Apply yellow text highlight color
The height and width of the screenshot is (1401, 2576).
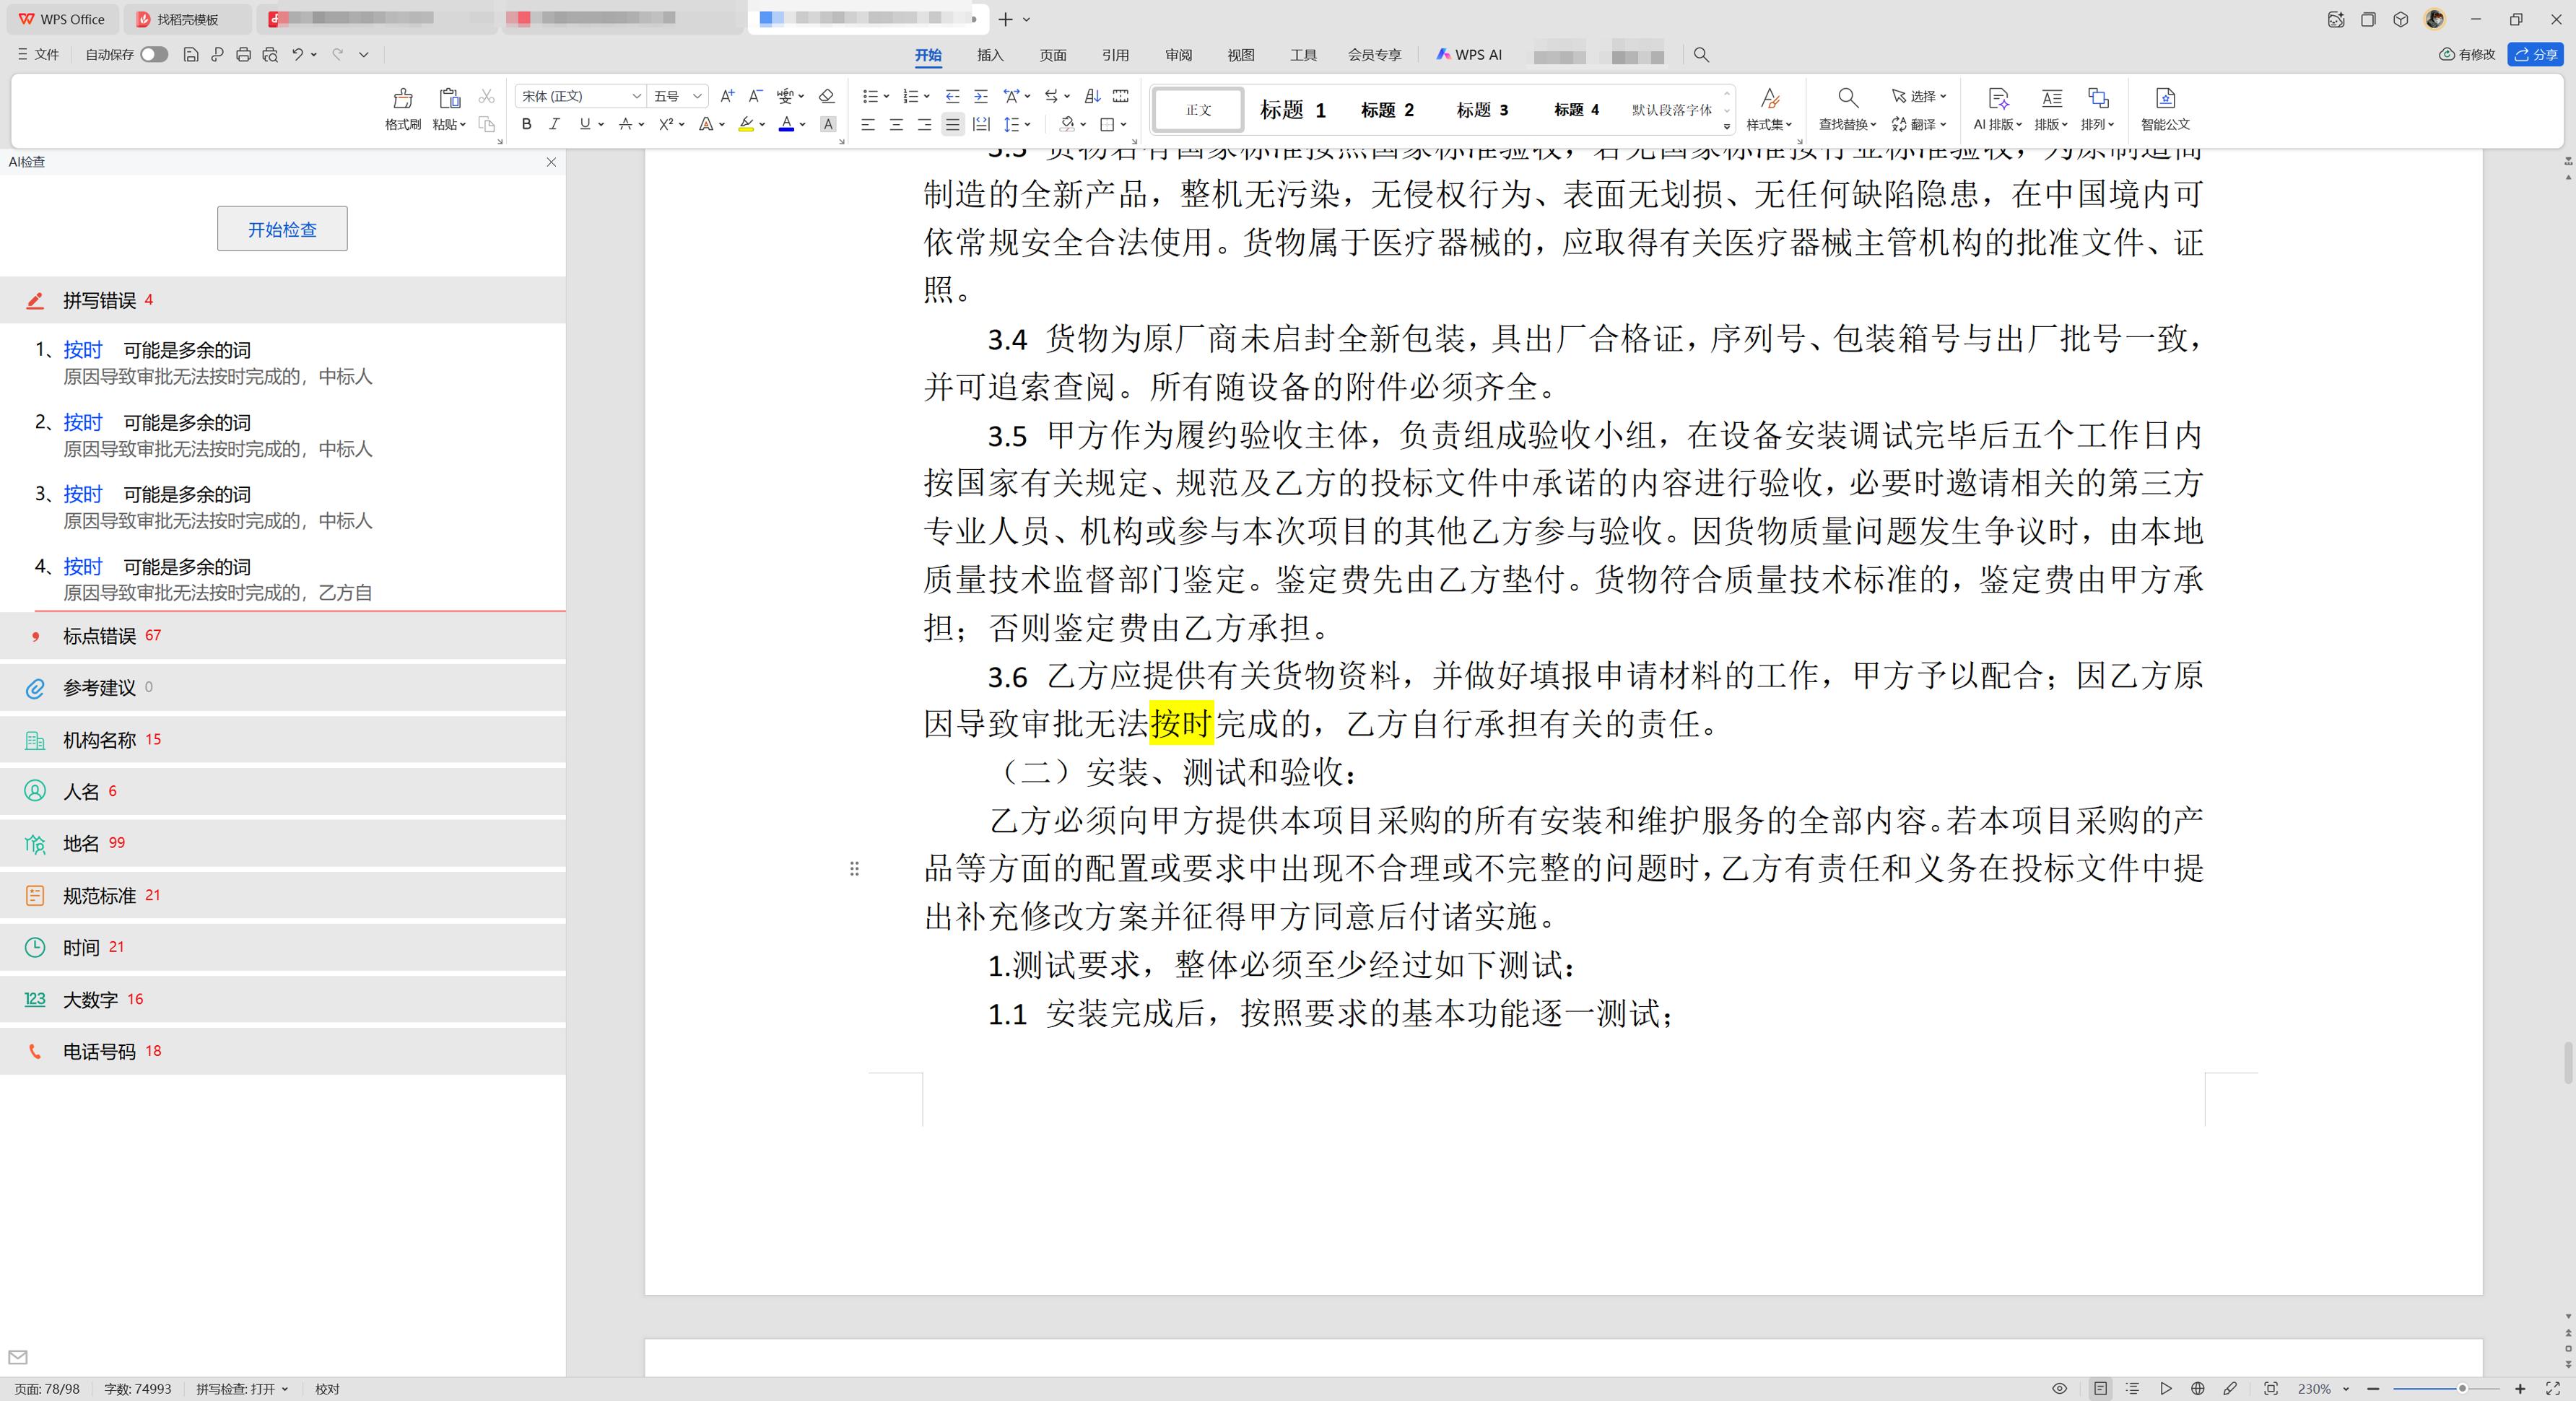pyautogui.click(x=745, y=124)
